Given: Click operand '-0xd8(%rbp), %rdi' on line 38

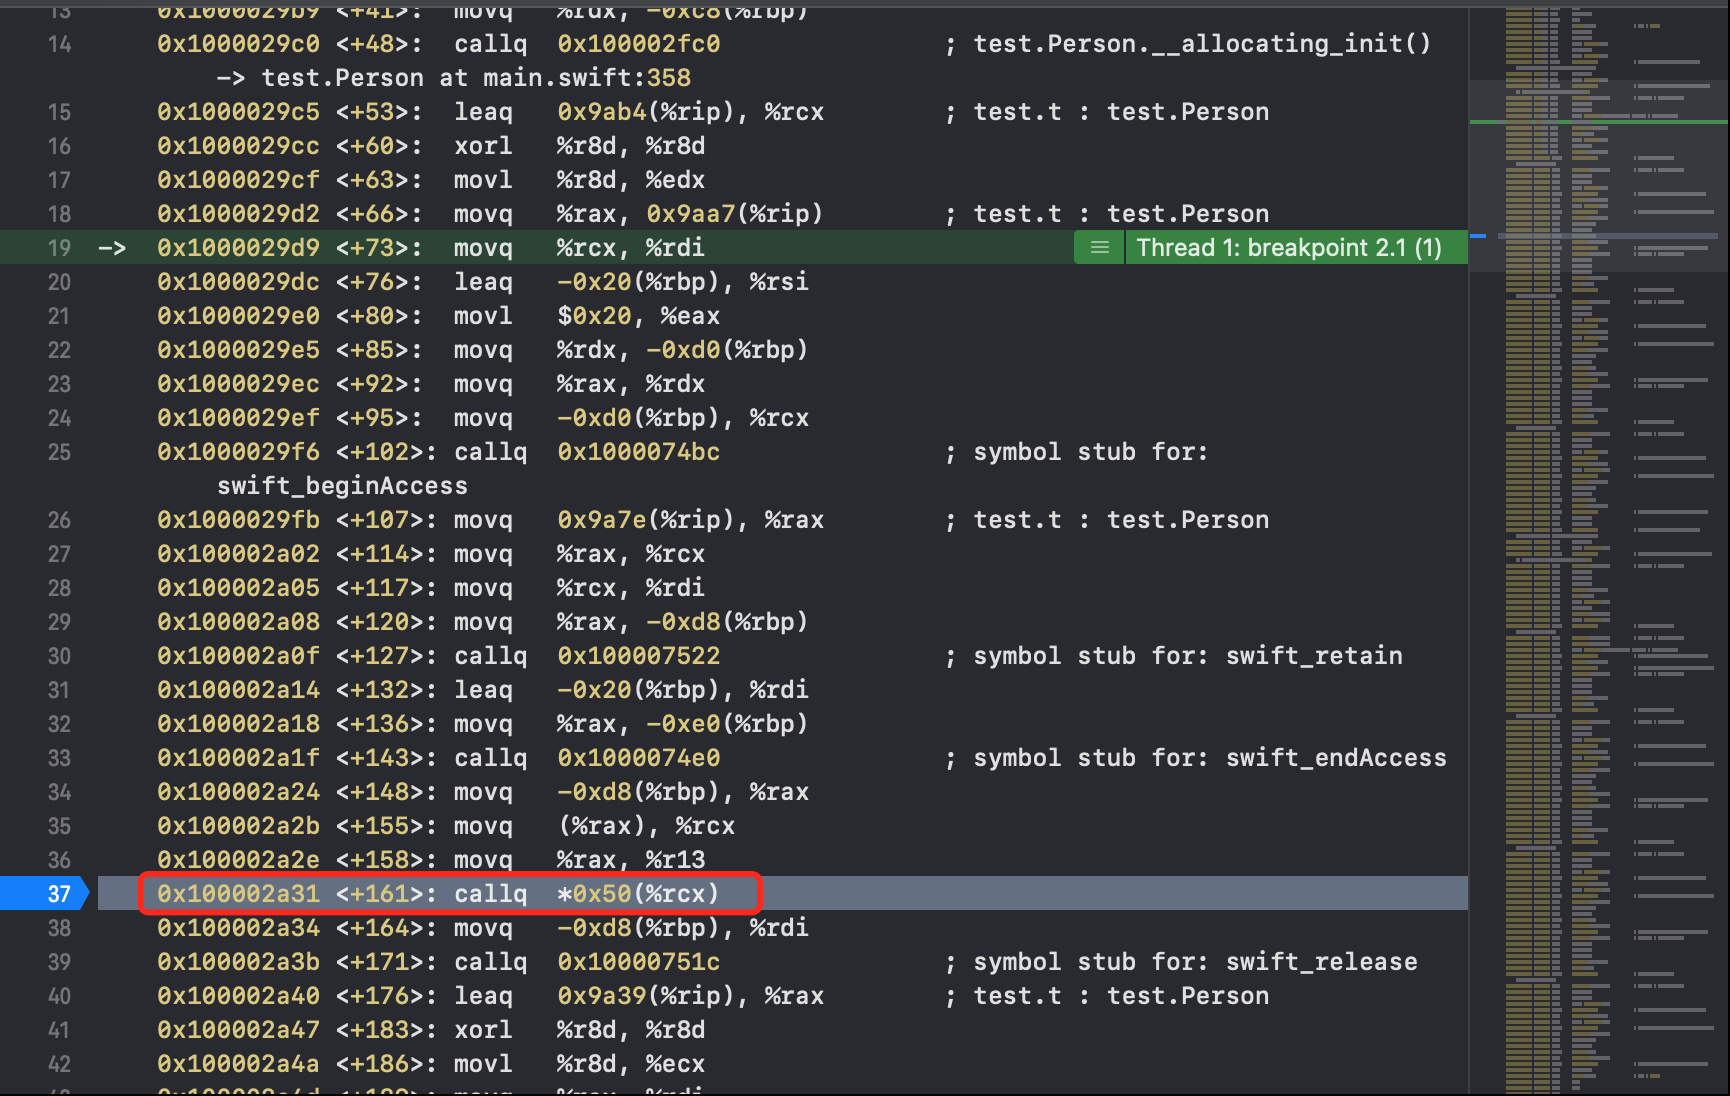Looking at the screenshot, I should (683, 928).
